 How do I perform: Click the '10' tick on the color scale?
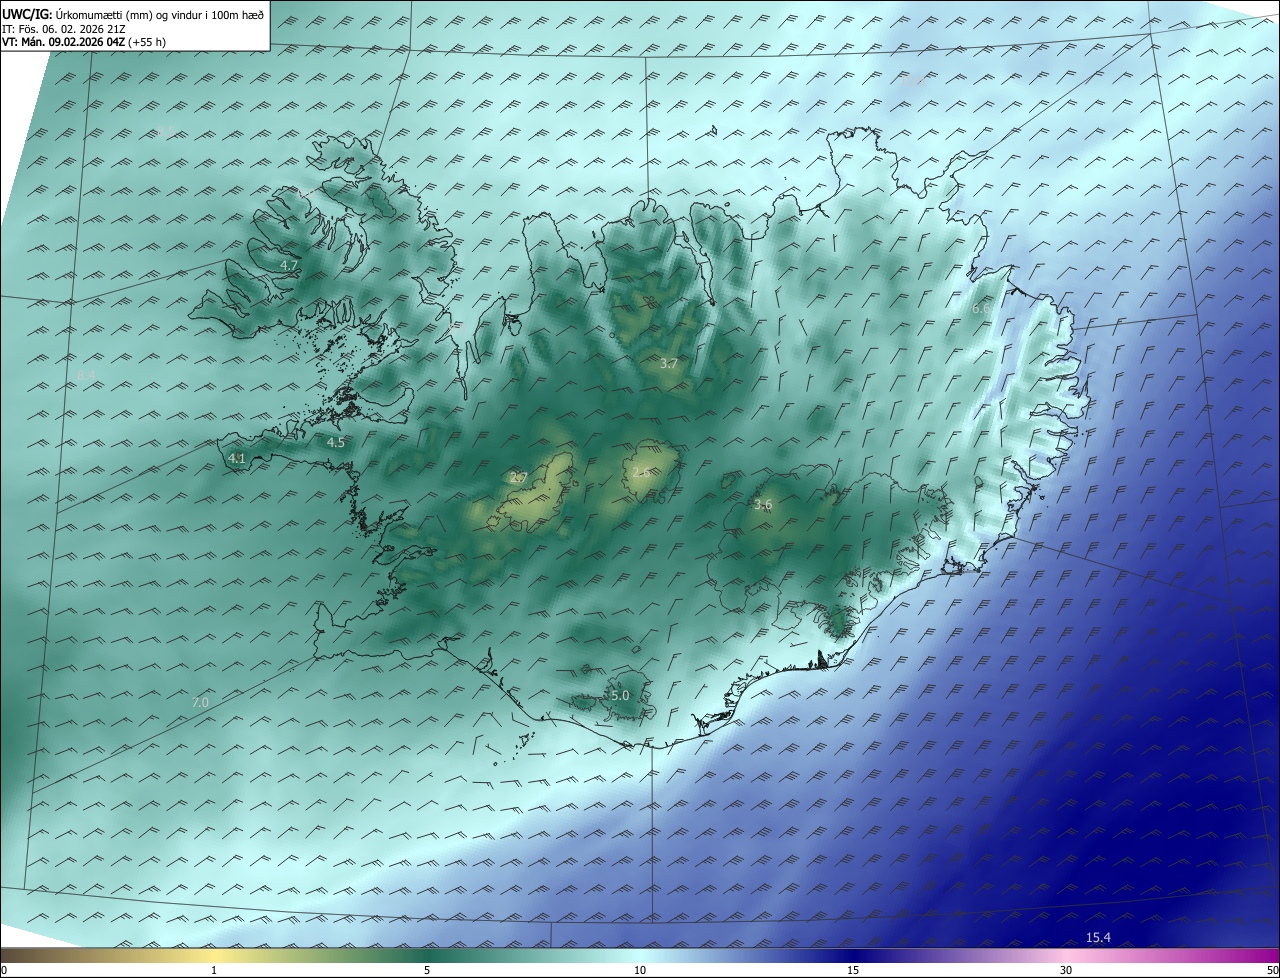pos(640,970)
